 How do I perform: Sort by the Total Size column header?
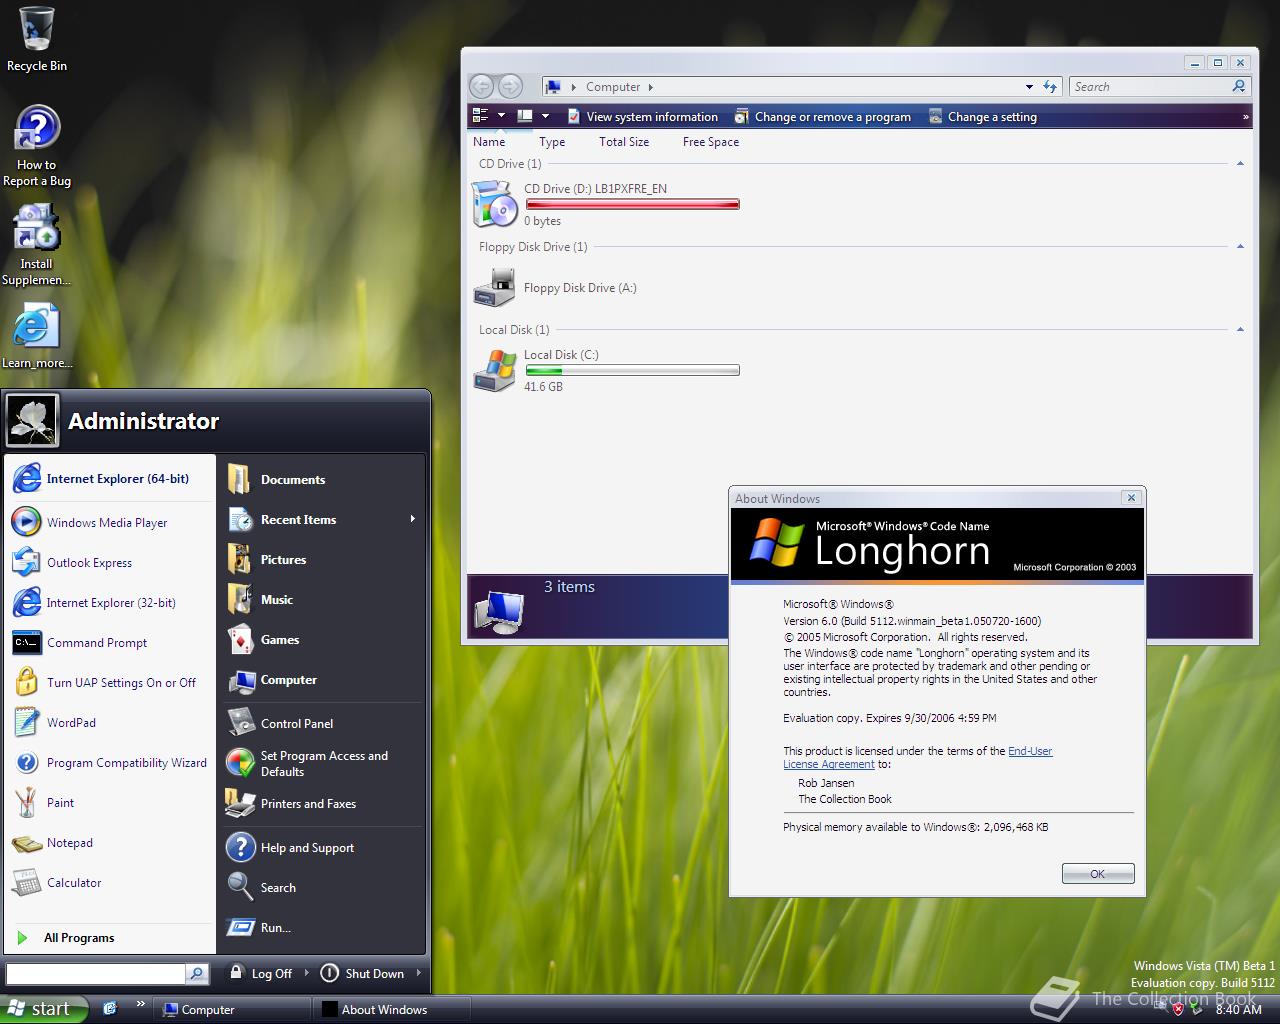click(624, 142)
